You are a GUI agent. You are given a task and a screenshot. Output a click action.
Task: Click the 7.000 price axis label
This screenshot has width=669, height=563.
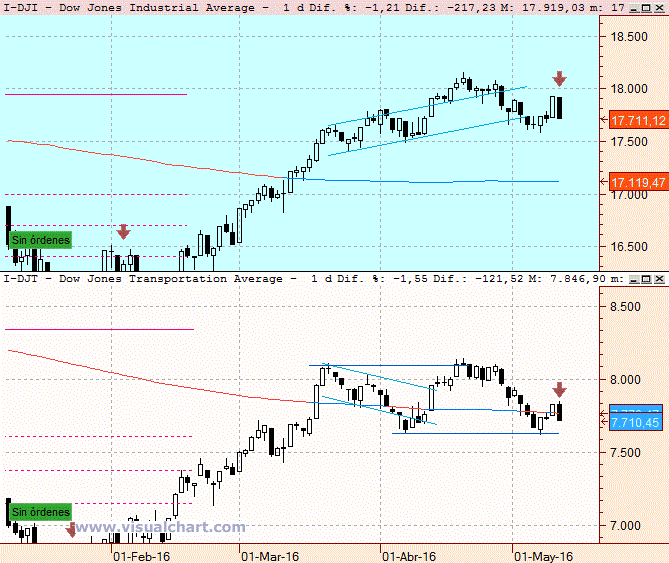pyautogui.click(x=625, y=525)
